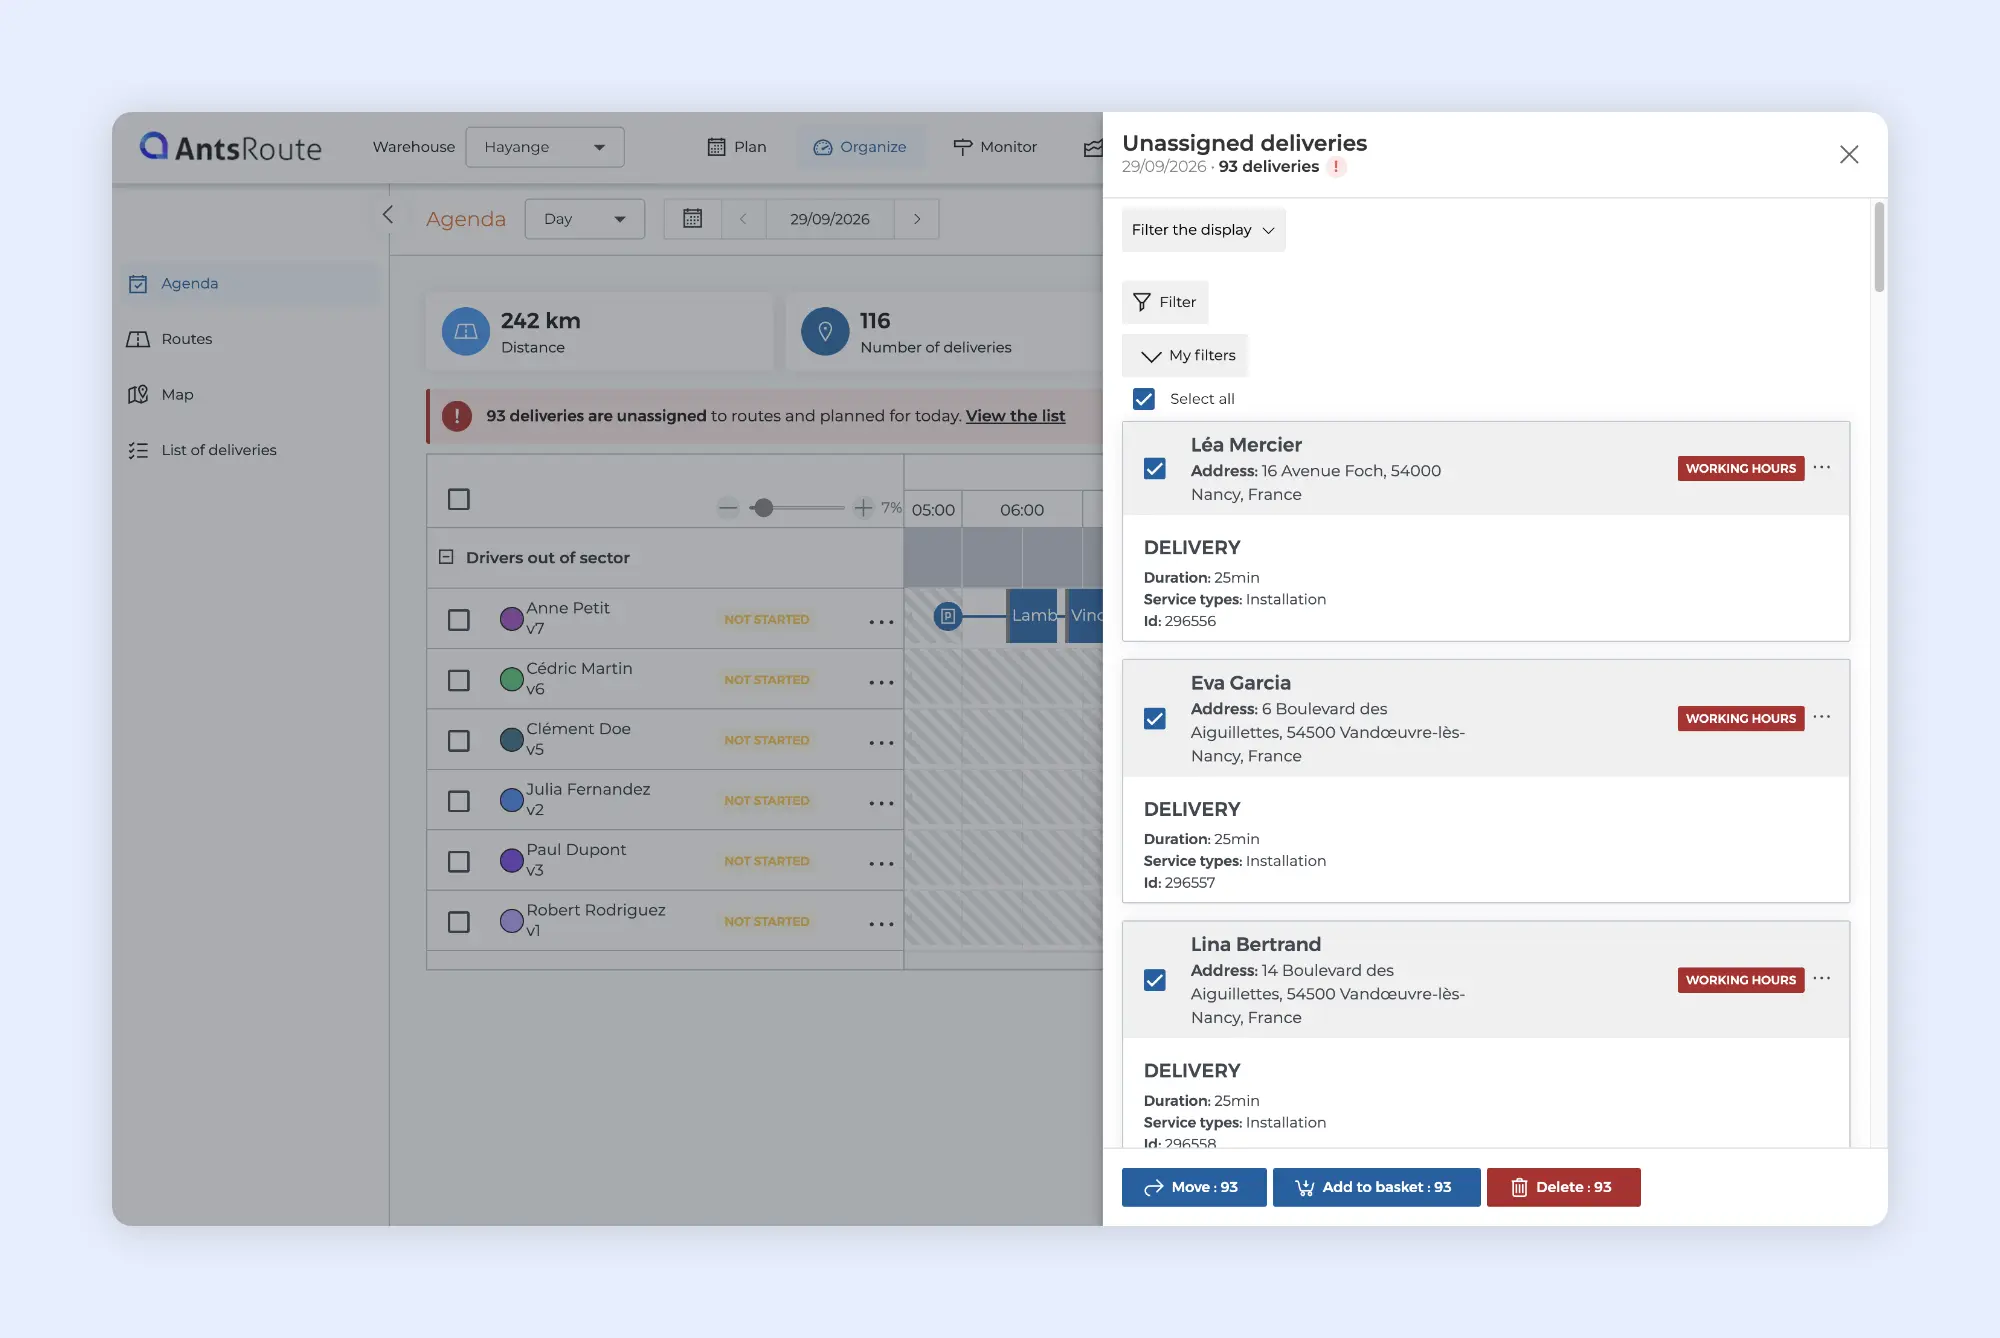
Task: Open options menu for Anne Petit
Action: tap(881, 622)
